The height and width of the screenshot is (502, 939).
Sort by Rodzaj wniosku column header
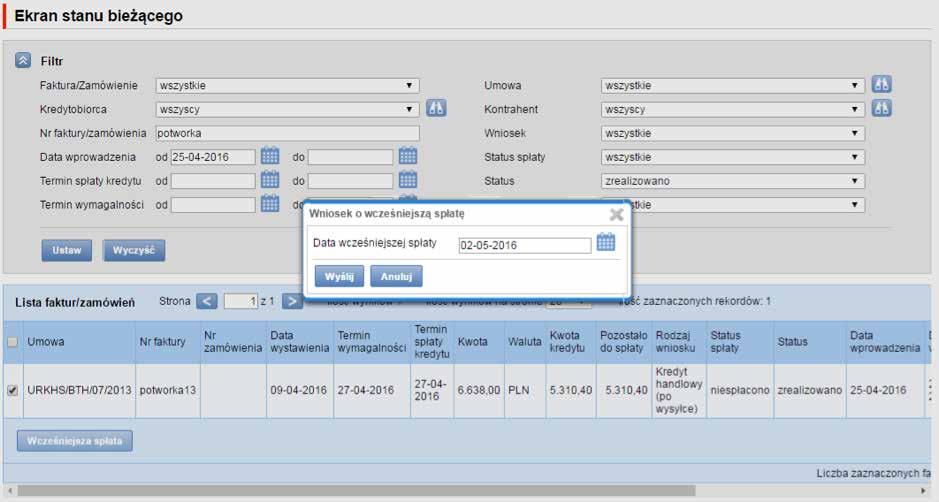(x=676, y=341)
